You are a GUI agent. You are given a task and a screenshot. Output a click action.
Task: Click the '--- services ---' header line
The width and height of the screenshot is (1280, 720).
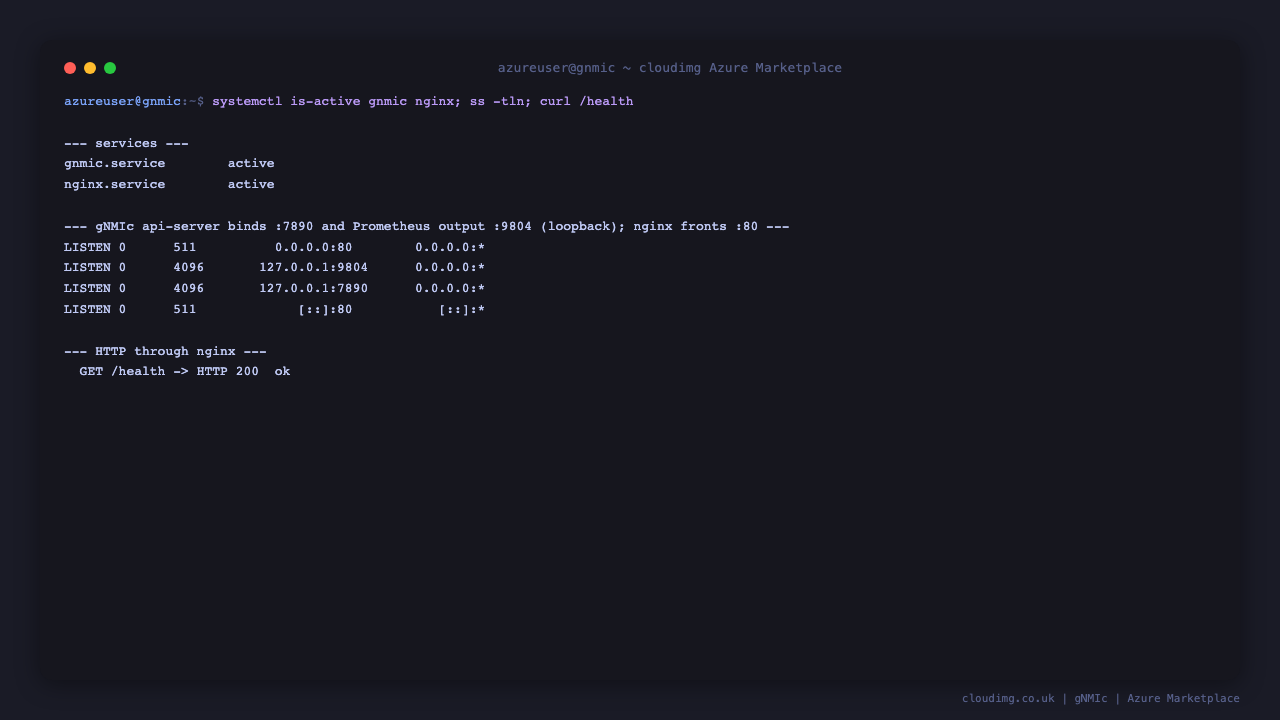point(126,143)
